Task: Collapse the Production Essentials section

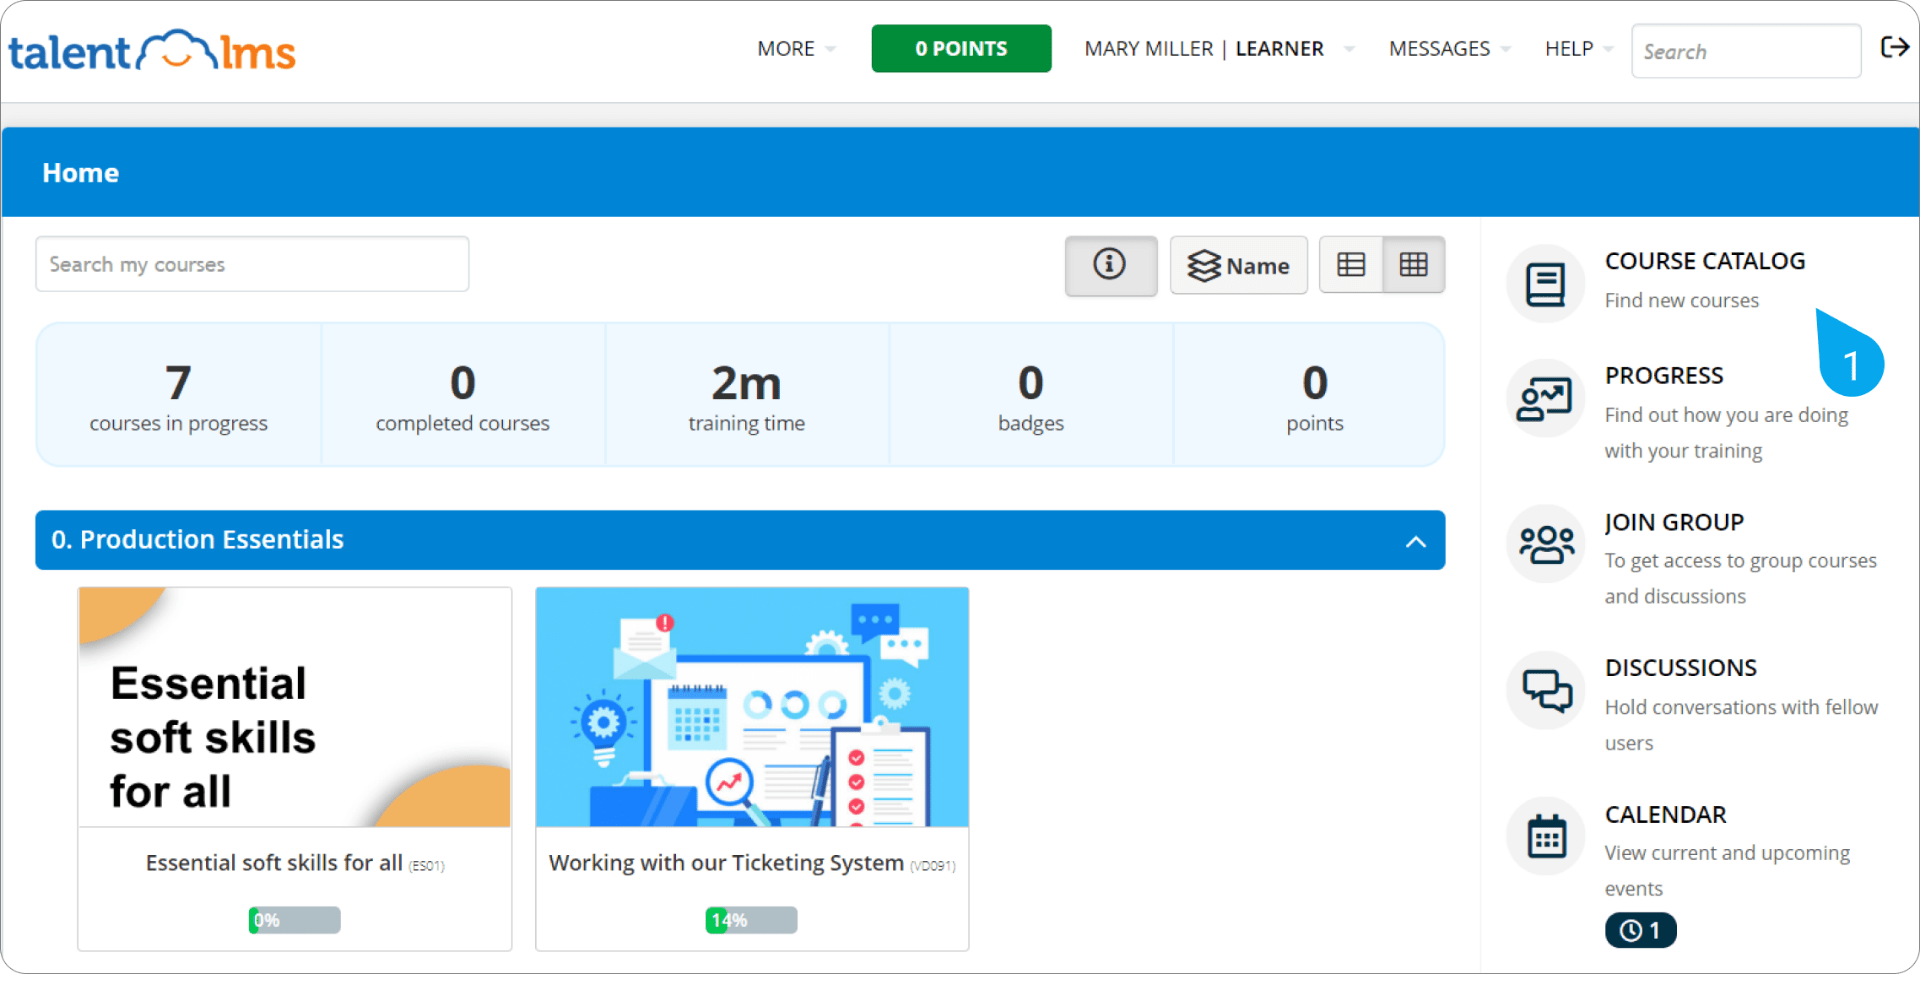Action: (1415, 541)
